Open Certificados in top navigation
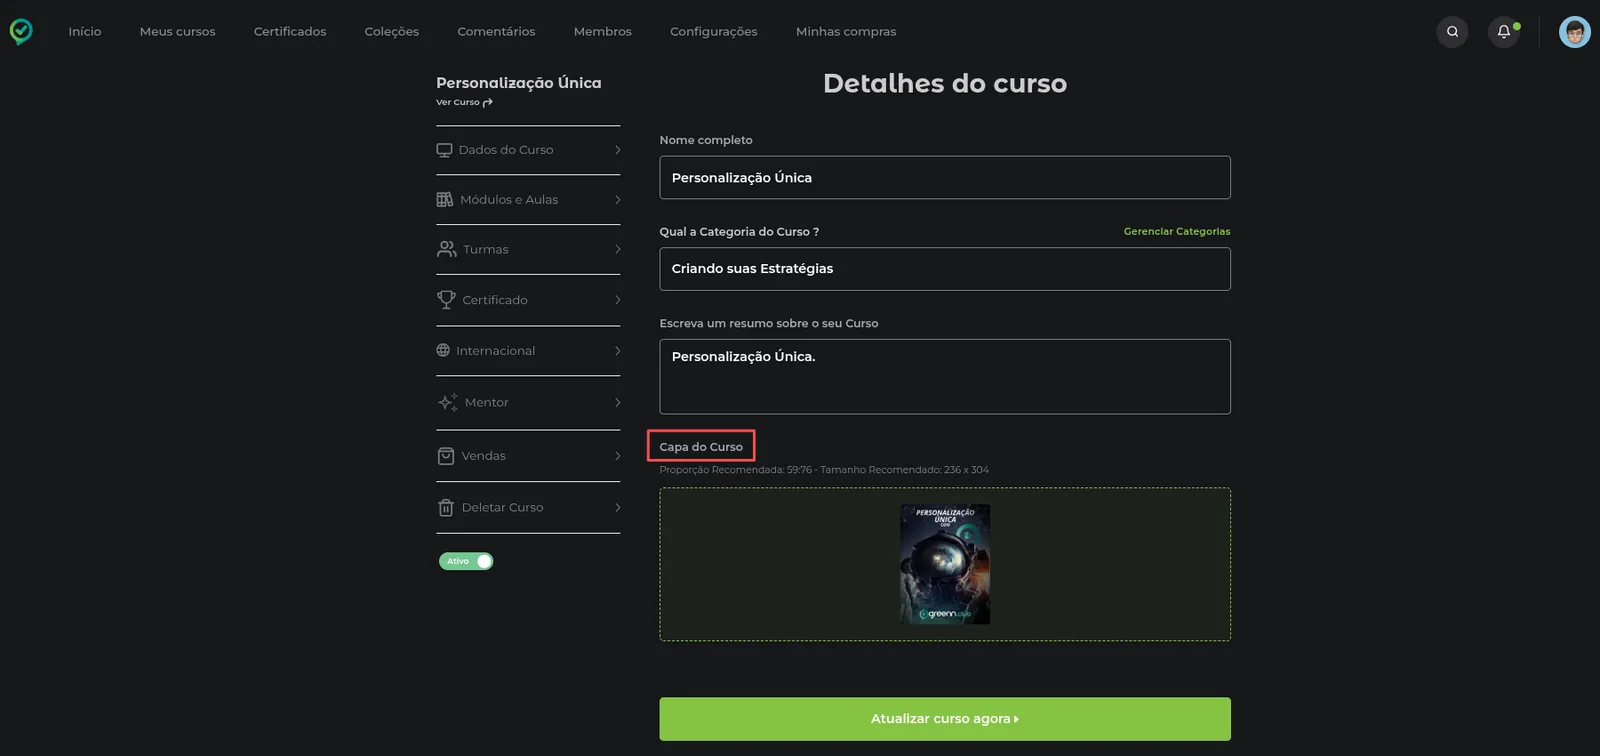The width and height of the screenshot is (1600, 756). (x=290, y=32)
